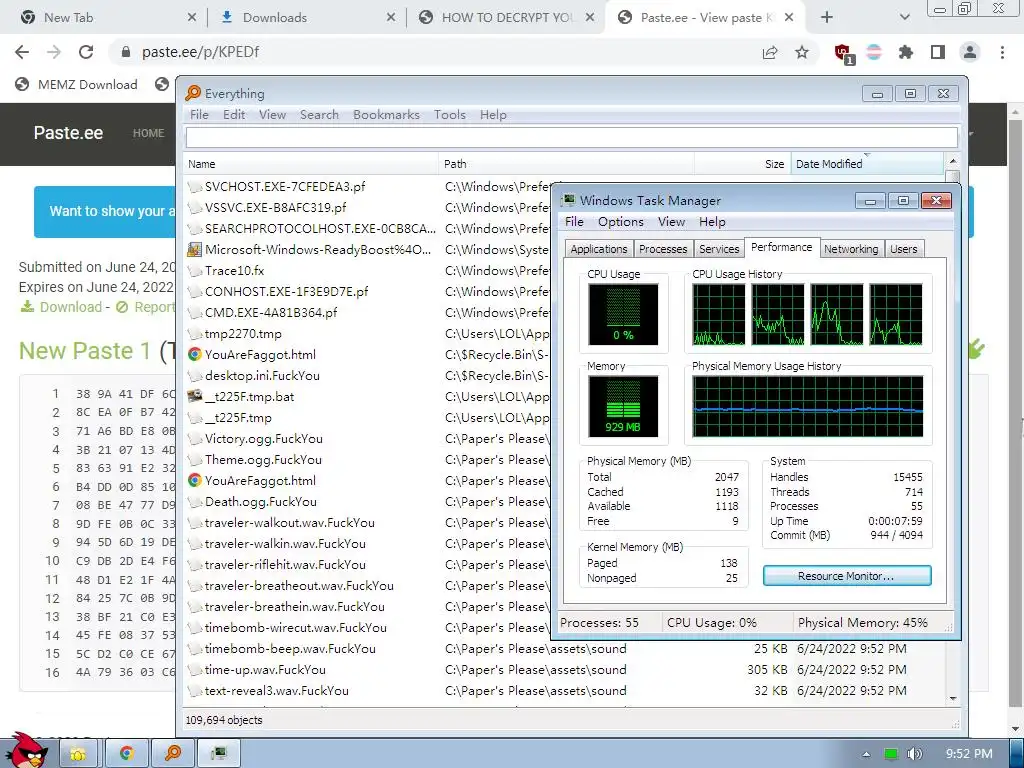Screen dimensions: 1024x768
Task: Sort Everything results by Name column
Action: point(311,164)
